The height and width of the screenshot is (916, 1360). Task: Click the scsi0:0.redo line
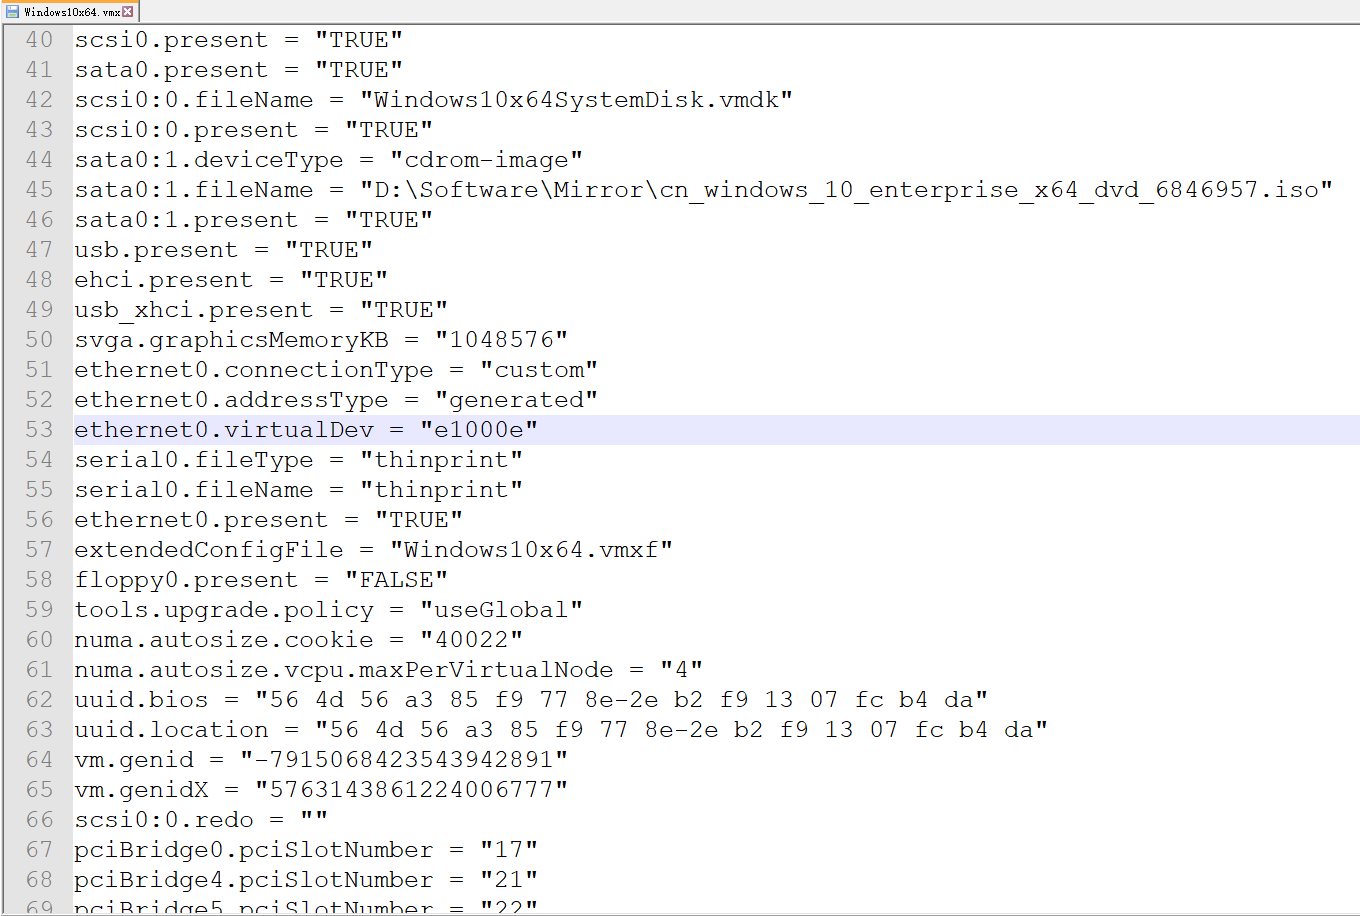click(201, 820)
